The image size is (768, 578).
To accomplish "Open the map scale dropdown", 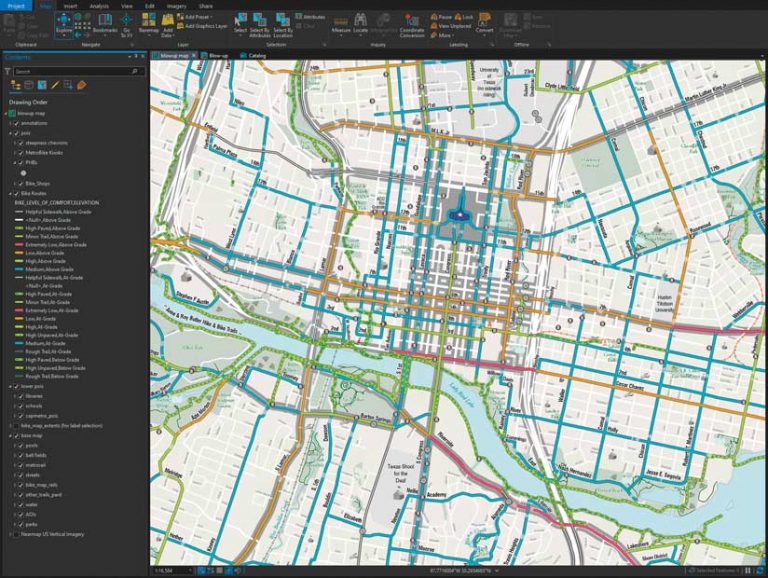I will tap(190, 571).
